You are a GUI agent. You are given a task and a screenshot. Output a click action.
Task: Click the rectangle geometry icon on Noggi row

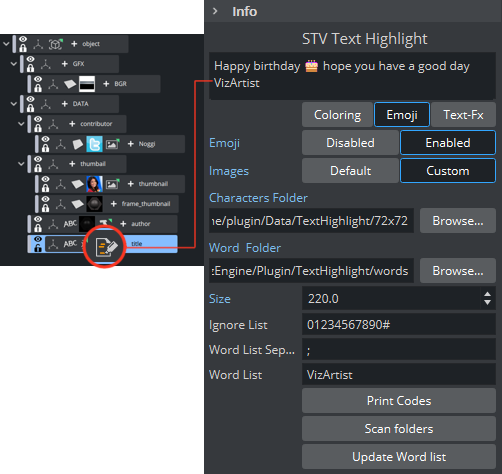pyautogui.click(x=78, y=144)
